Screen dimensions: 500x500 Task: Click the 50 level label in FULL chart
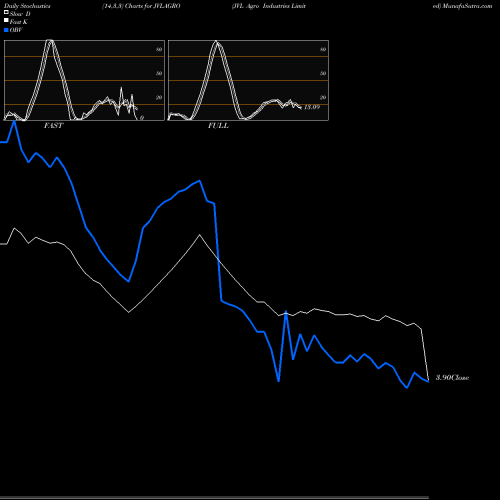(x=323, y=73)
